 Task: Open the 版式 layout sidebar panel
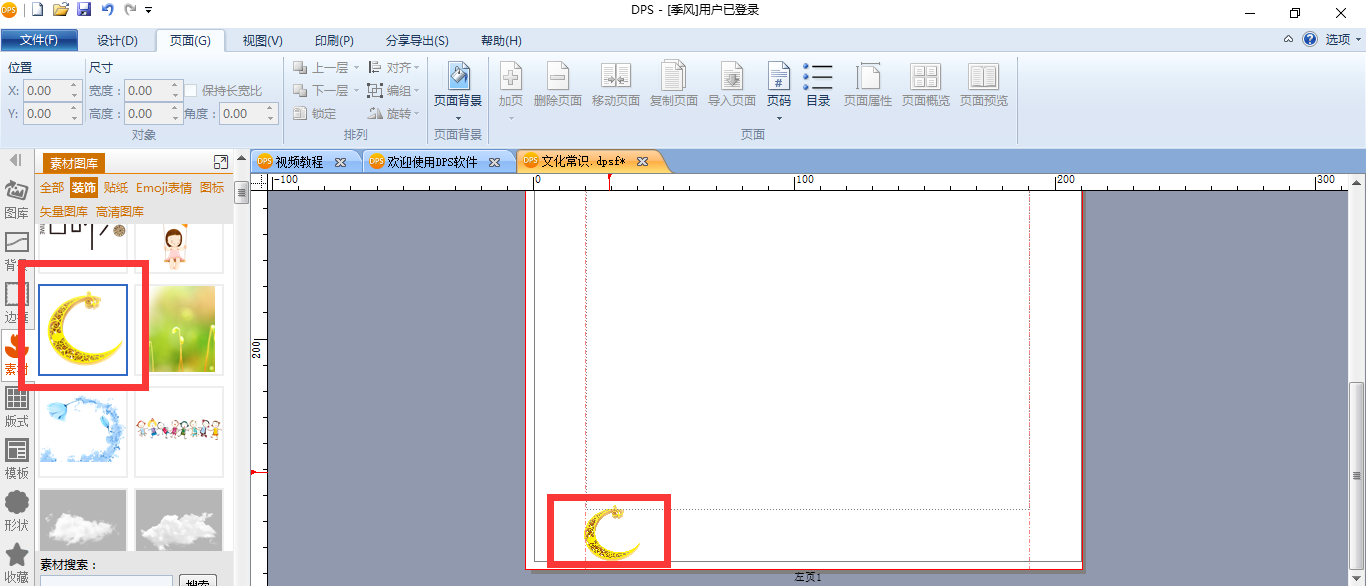click(x=16, y=406)
